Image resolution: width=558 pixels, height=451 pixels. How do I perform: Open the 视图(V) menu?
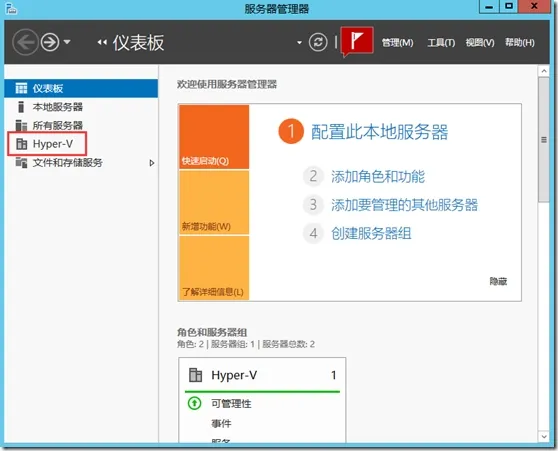480,43
